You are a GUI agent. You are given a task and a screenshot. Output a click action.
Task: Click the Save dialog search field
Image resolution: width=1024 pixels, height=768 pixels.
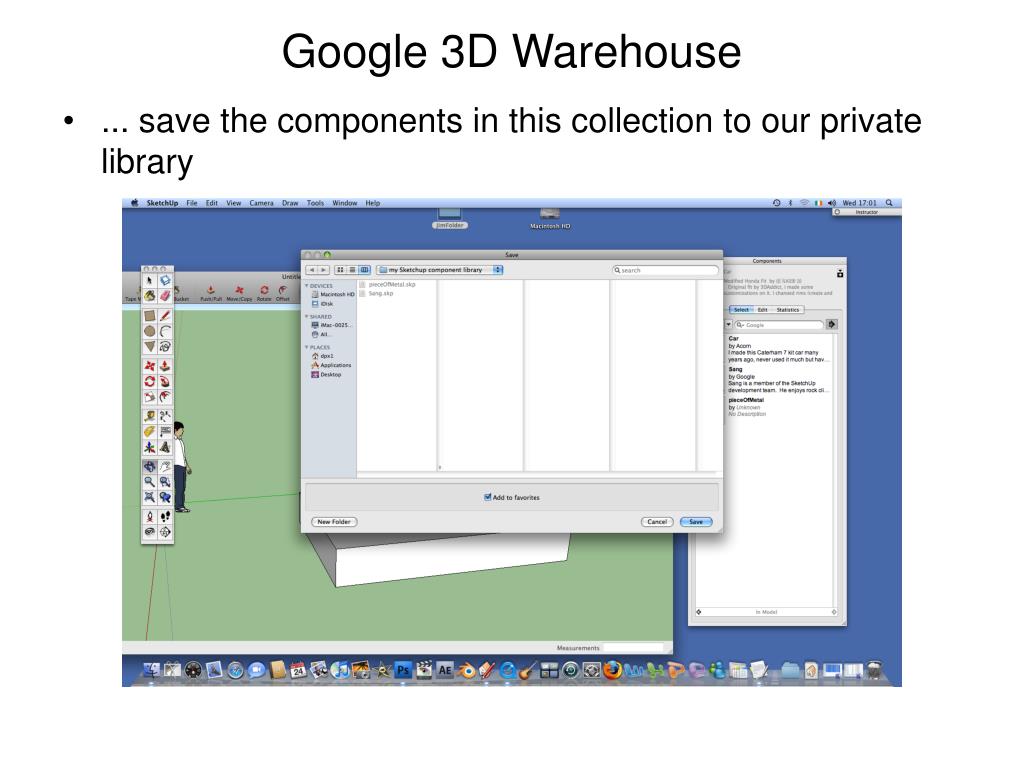[x=665, y=270]
